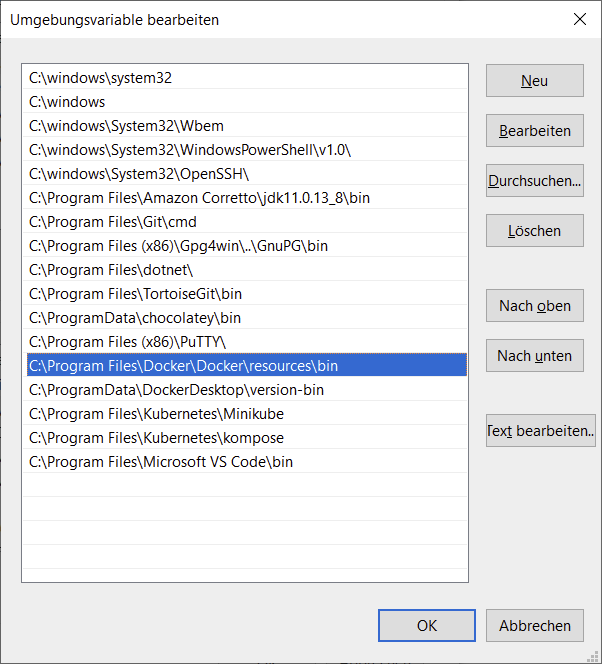Click the Bearbeiten button
The height and width of the screenshot is (664, 602).
coord(535,130)
